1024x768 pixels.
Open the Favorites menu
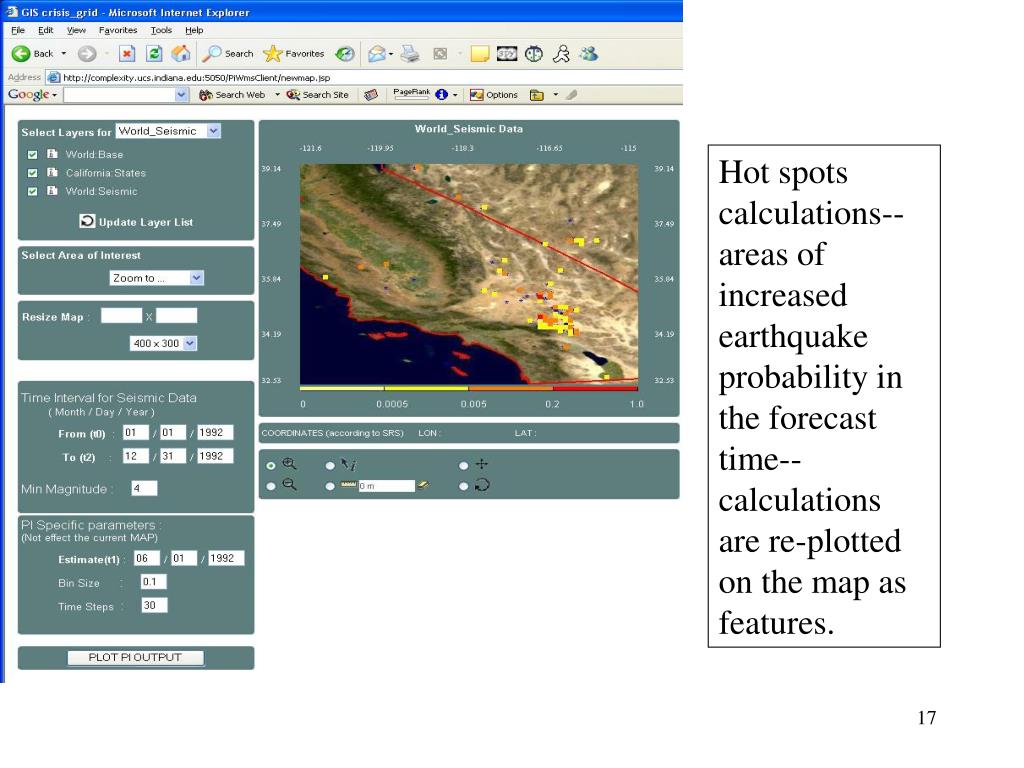pos(118,30)
